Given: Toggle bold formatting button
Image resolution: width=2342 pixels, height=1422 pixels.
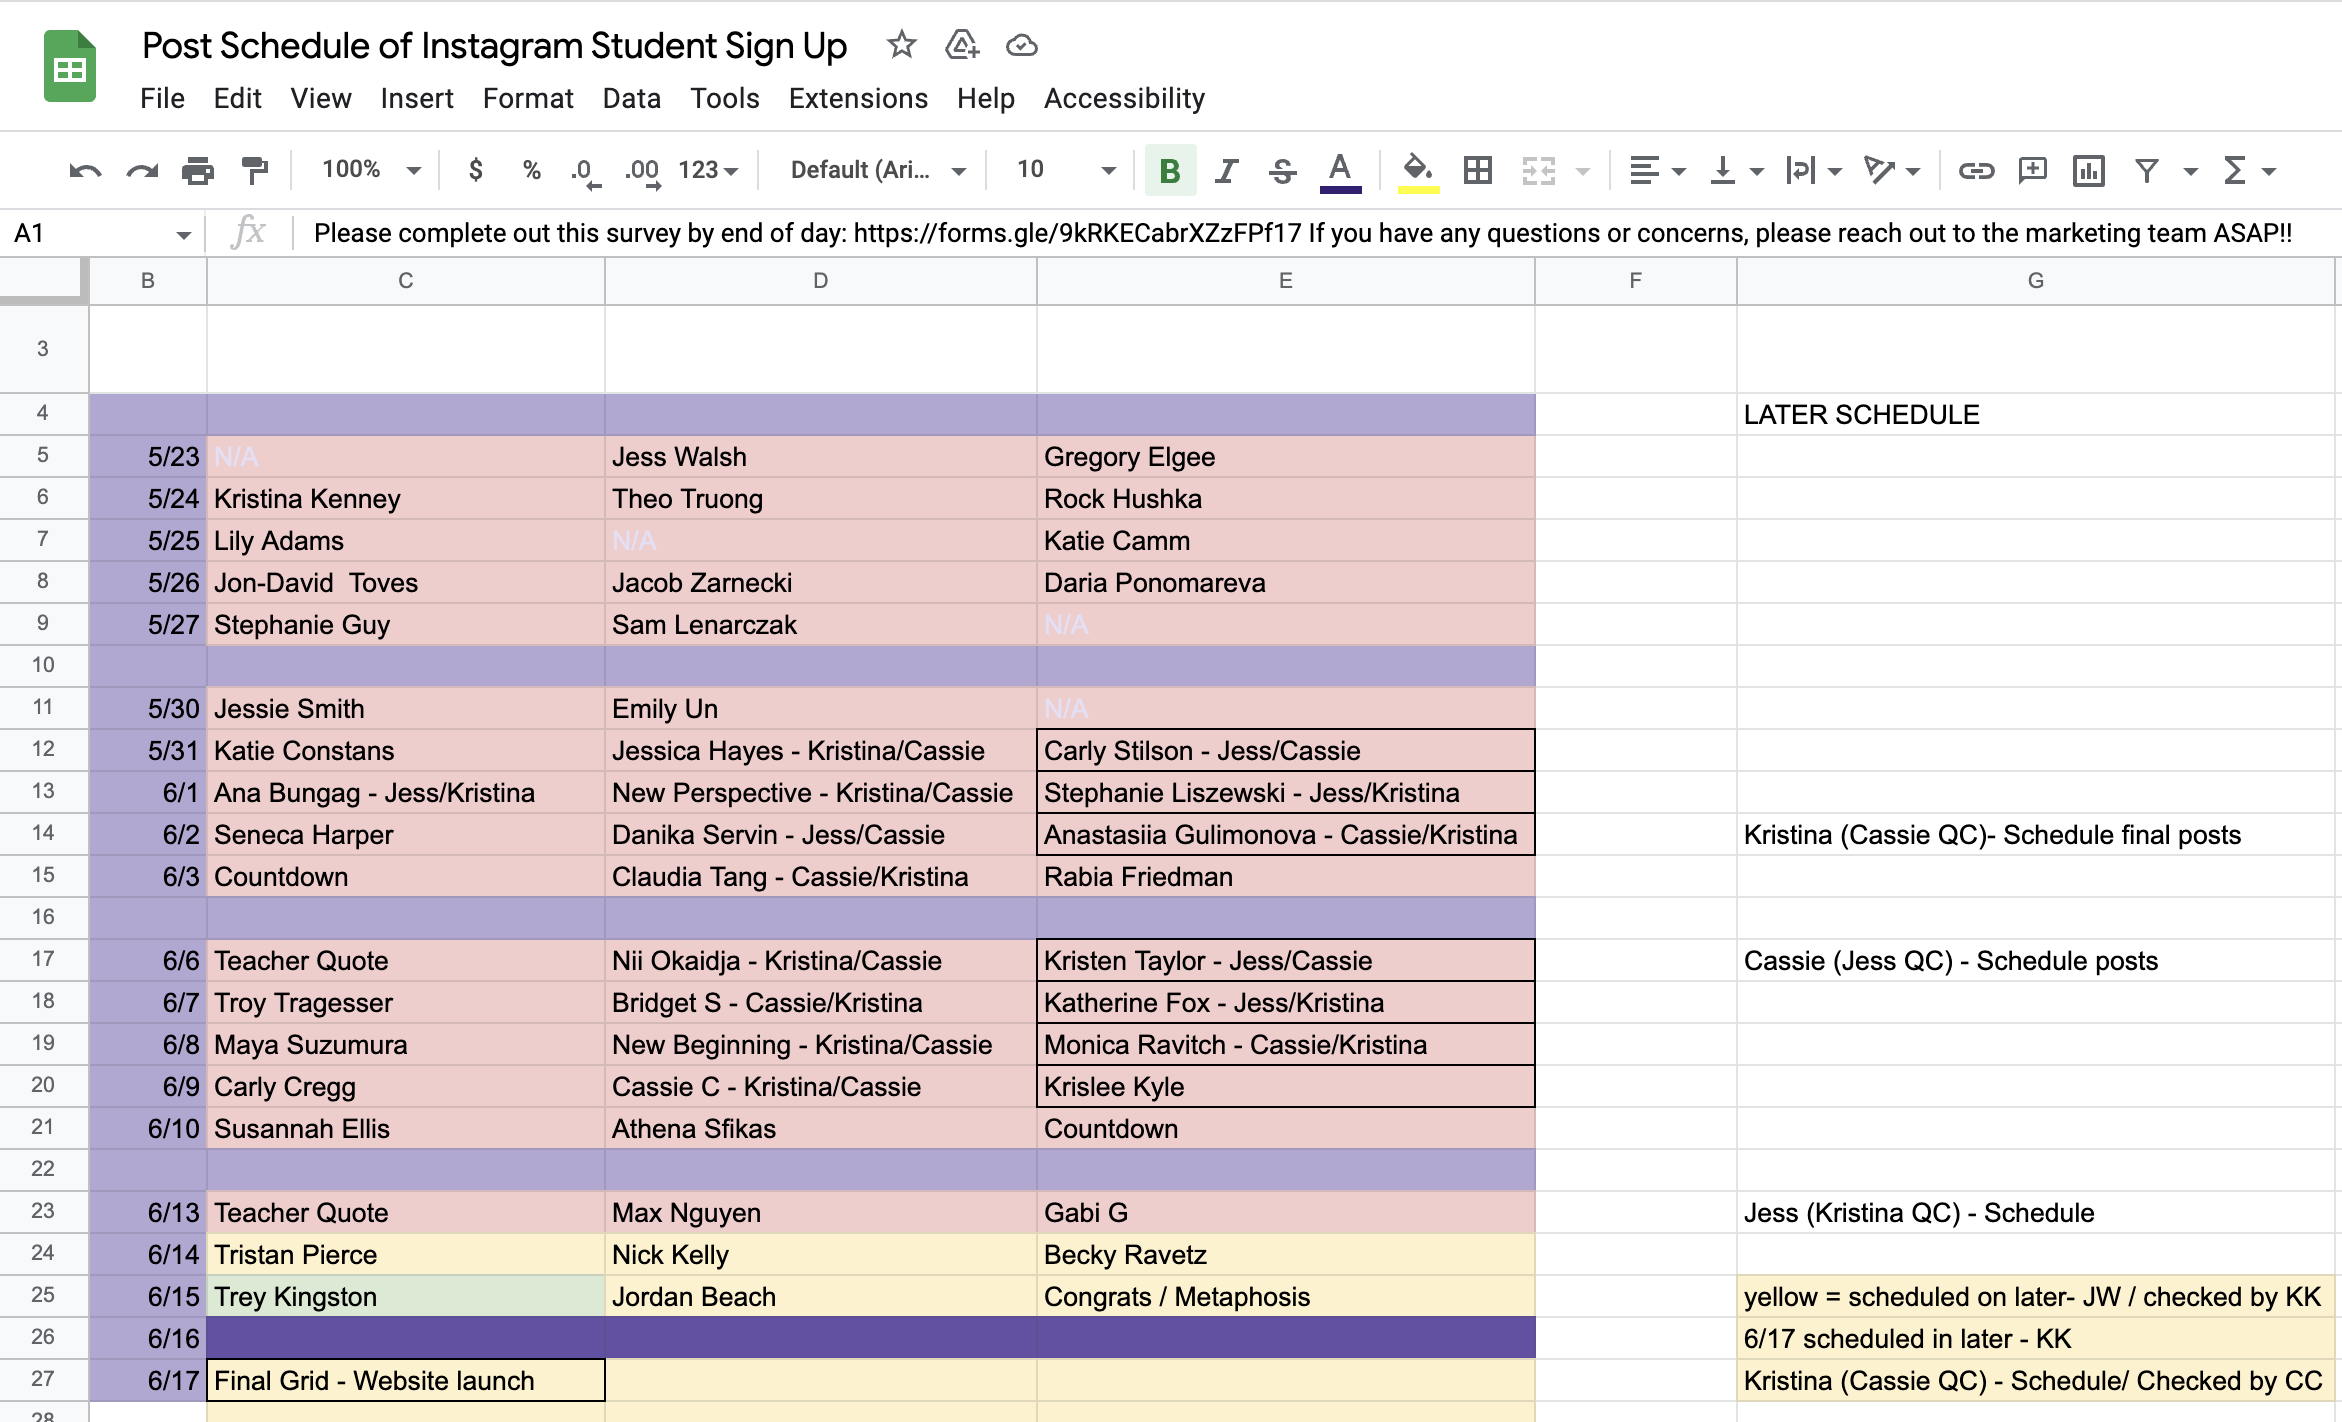Looking at the screenshot, I should click(x=1169, y=171).
